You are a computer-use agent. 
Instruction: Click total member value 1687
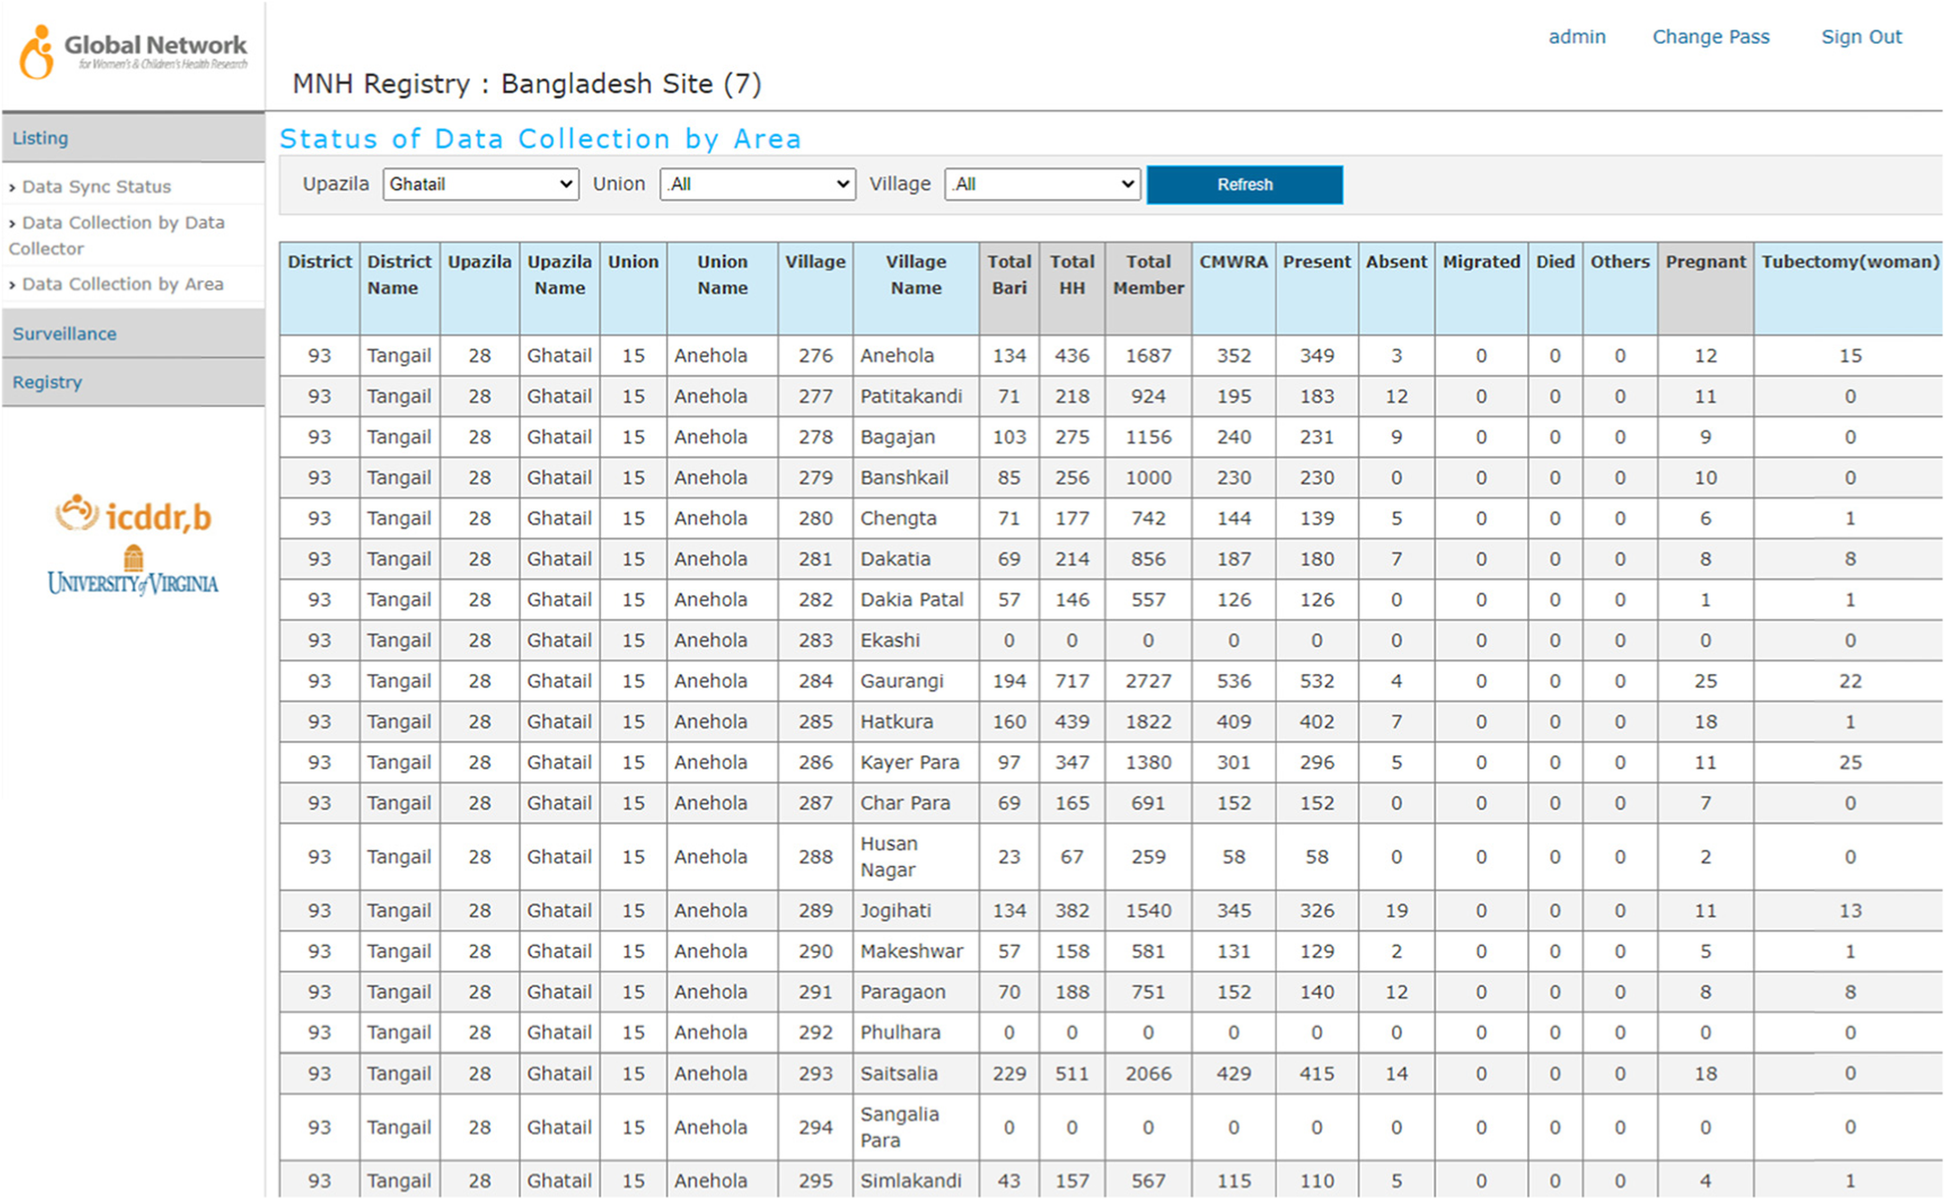pyautogui.click(x=1148, y=356)
